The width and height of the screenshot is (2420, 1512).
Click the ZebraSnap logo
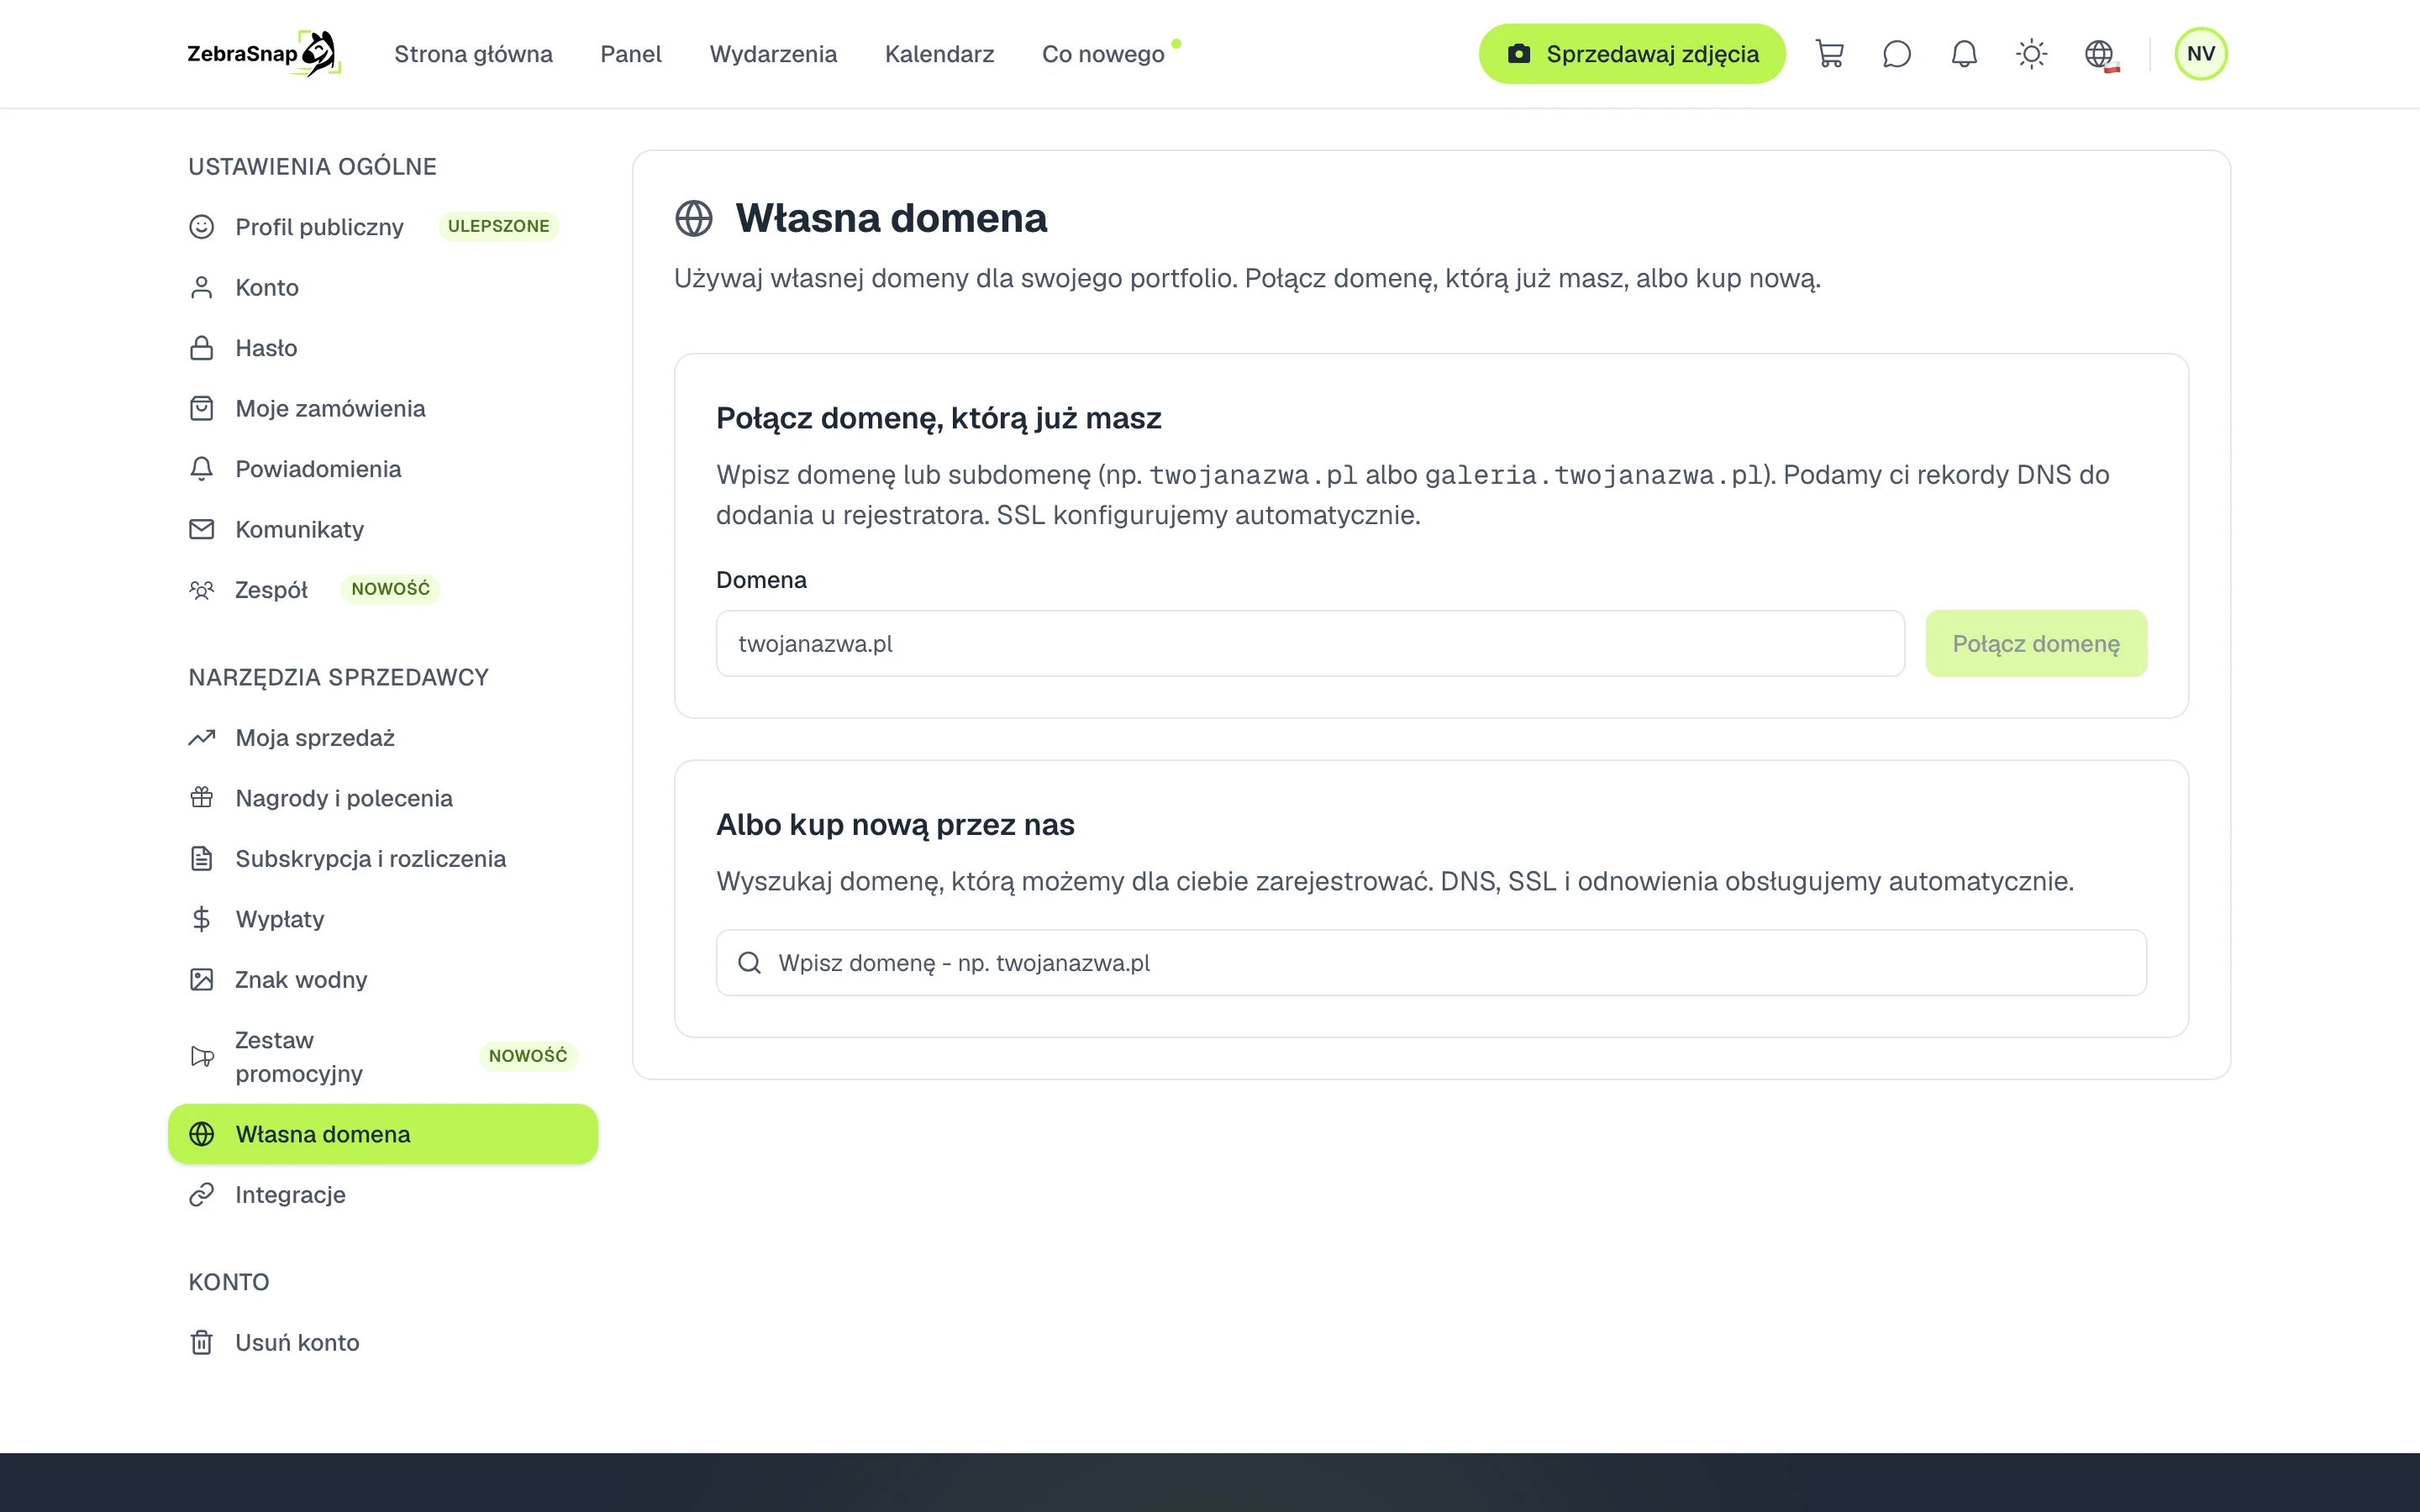[264, 54]
